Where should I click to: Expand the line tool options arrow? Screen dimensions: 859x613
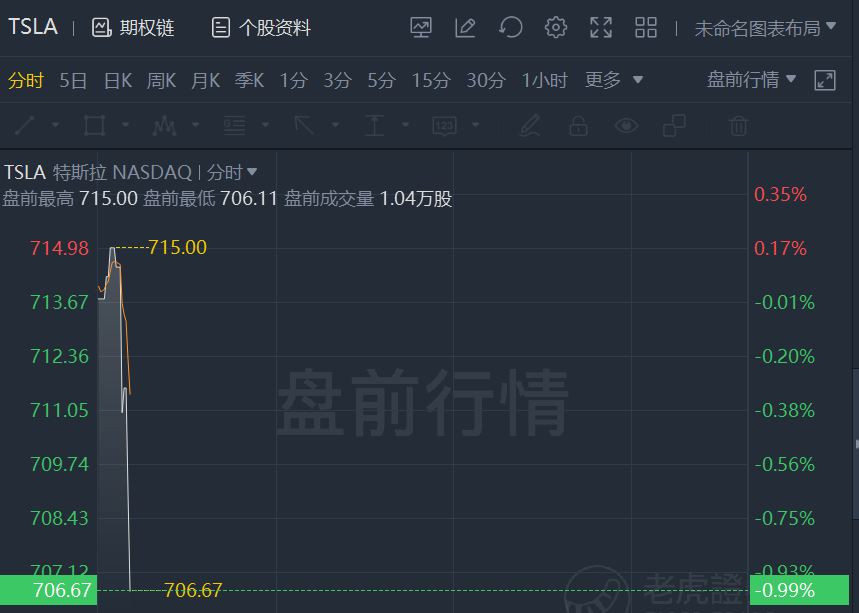(x=55, y=125)
